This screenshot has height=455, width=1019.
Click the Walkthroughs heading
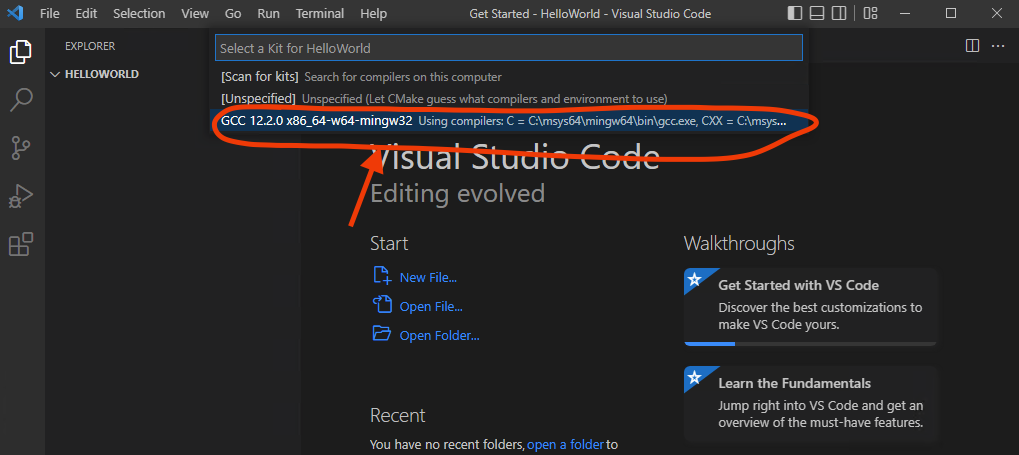pyautogui.click(x=739, y=244)
